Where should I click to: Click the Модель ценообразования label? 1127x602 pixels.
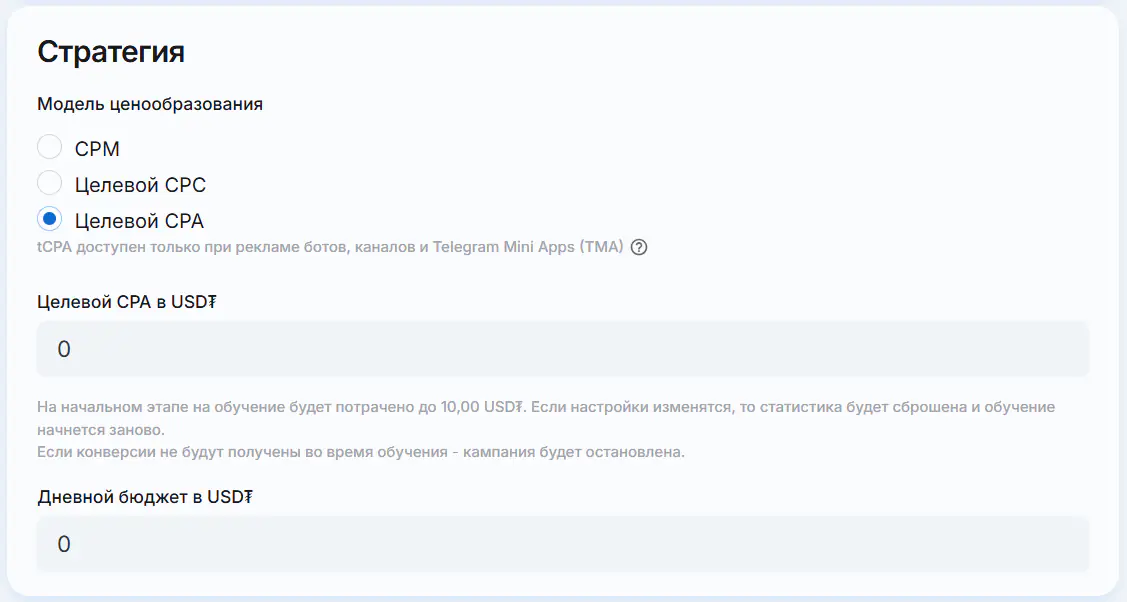point(150,104)
